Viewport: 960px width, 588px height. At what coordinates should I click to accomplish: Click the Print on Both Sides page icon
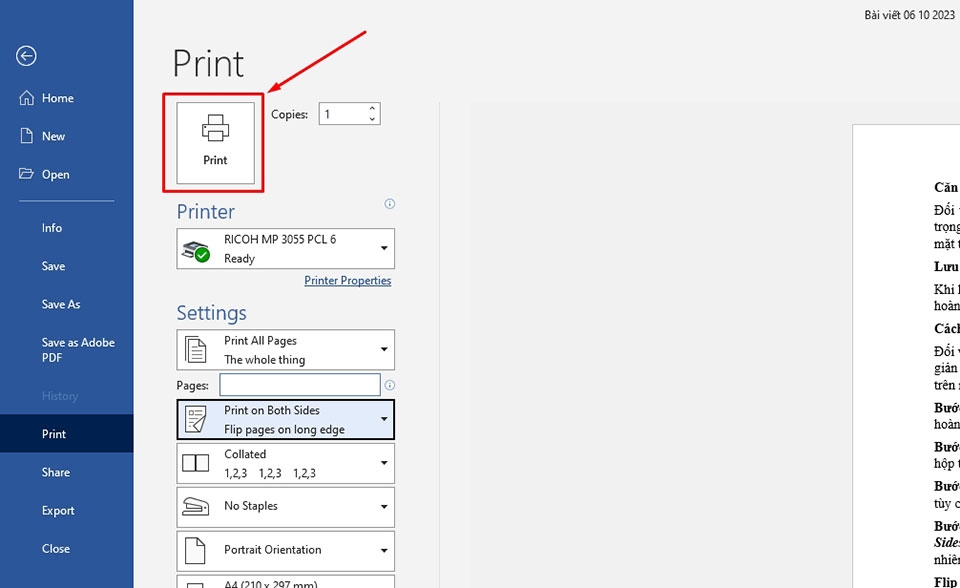(x=196, y=420)
